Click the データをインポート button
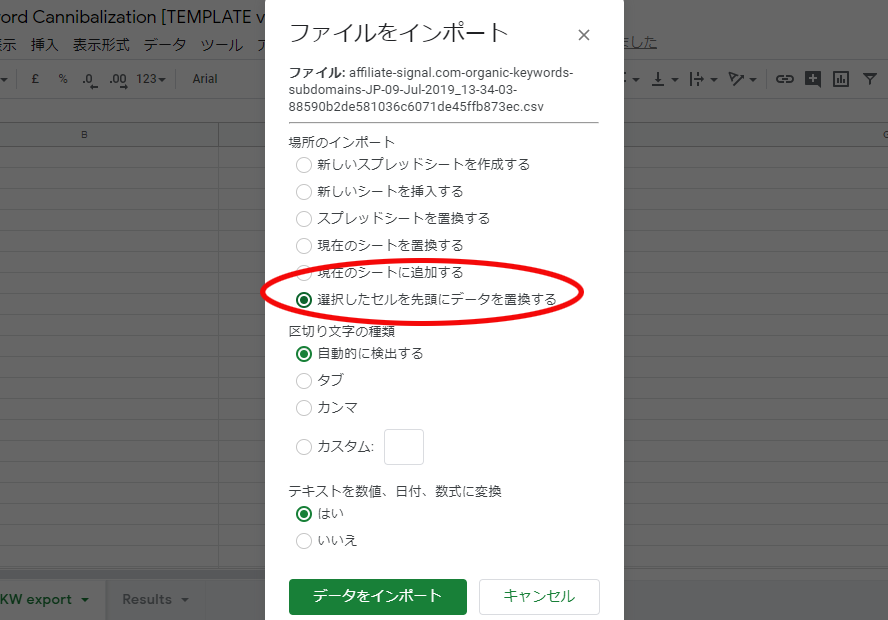This screenshot has height=620, width=888. coord(378,596)
